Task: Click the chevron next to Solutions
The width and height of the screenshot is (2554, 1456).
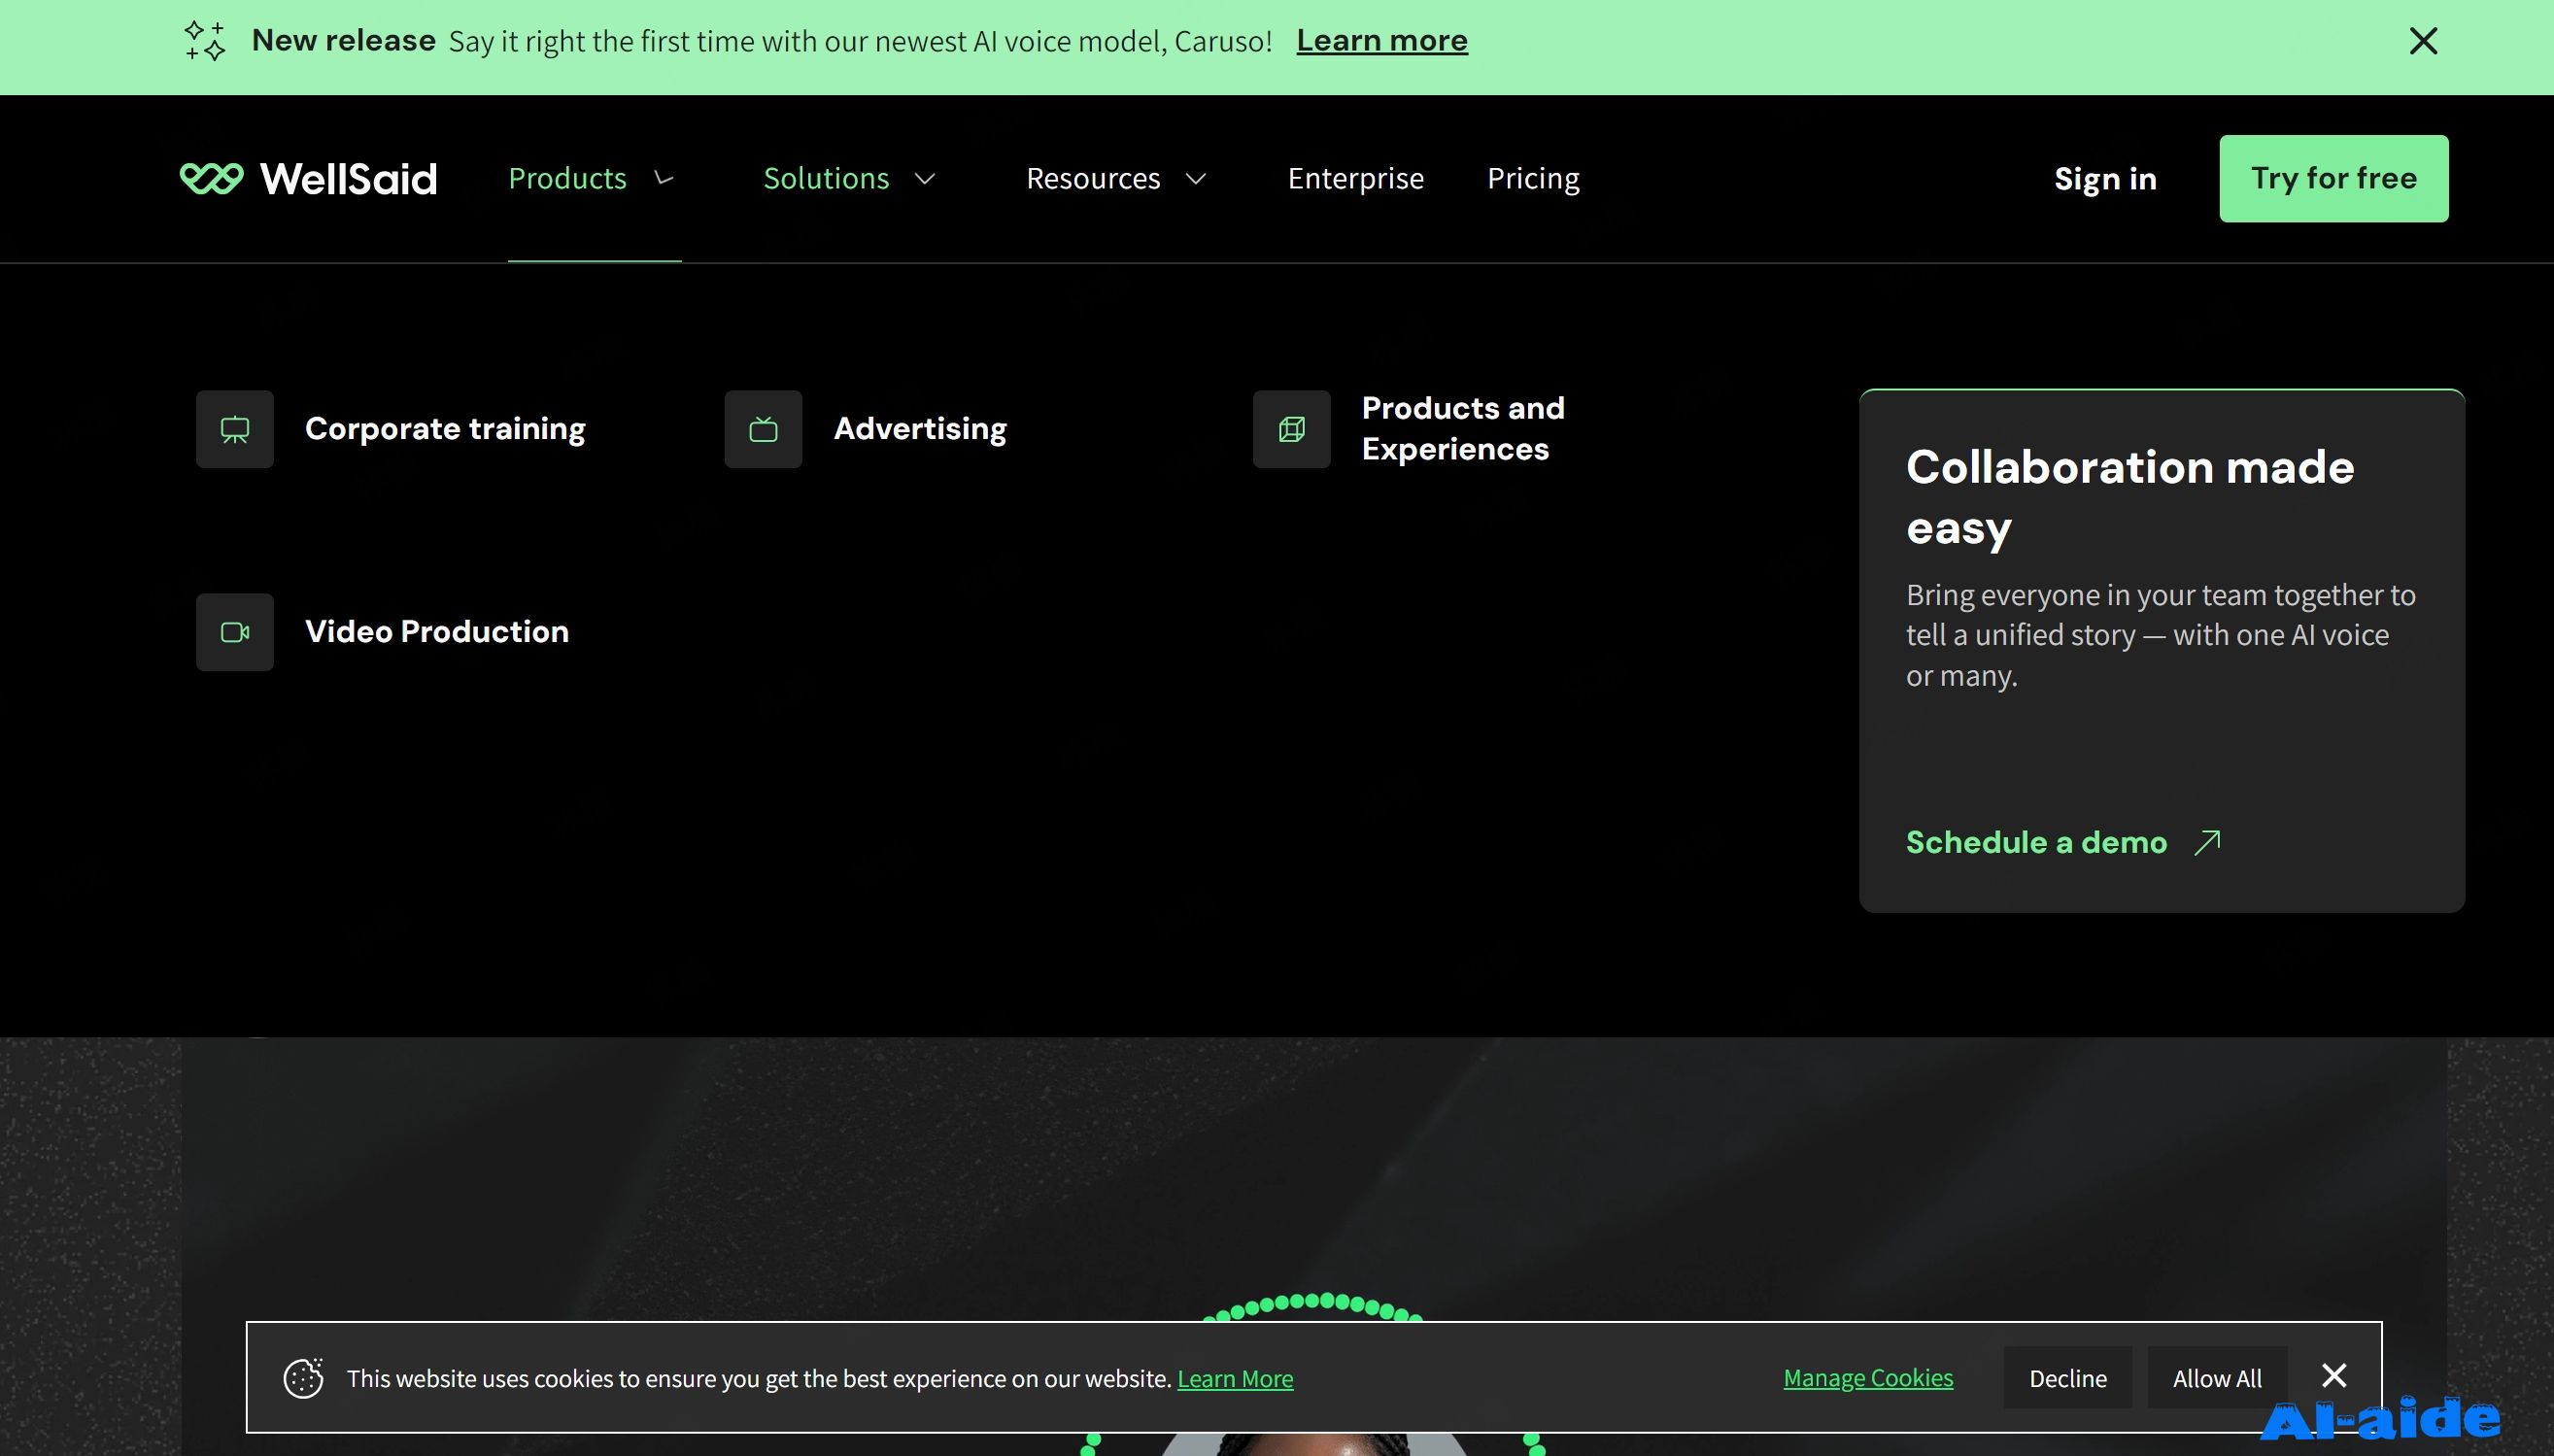Action: 925,179
